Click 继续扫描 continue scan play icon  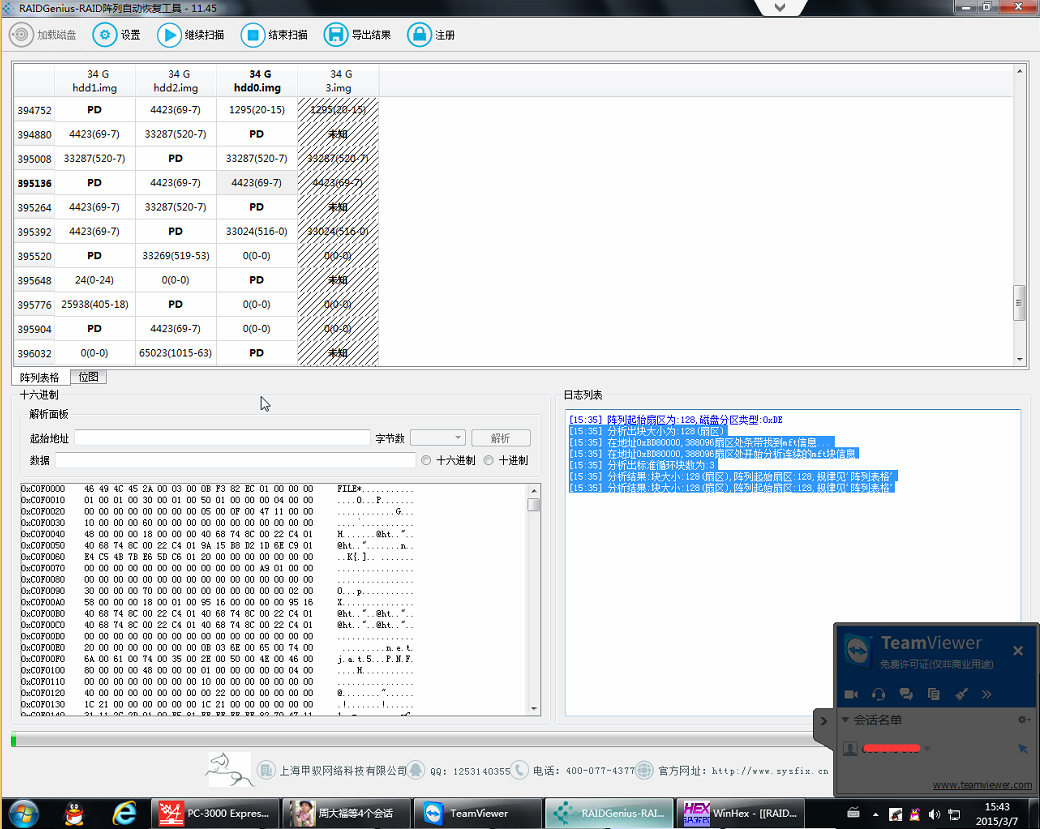pyautogui.click(x=169, y=34)
